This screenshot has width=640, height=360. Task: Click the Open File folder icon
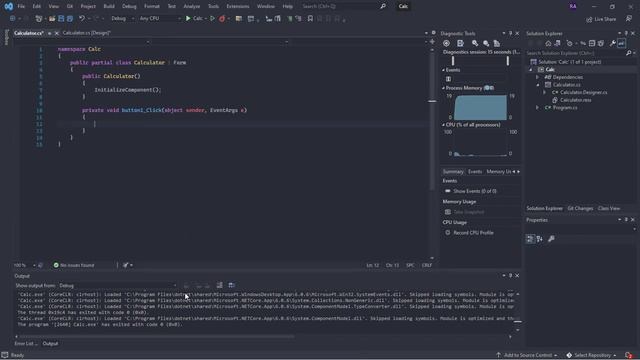click(x=52, y=18)
